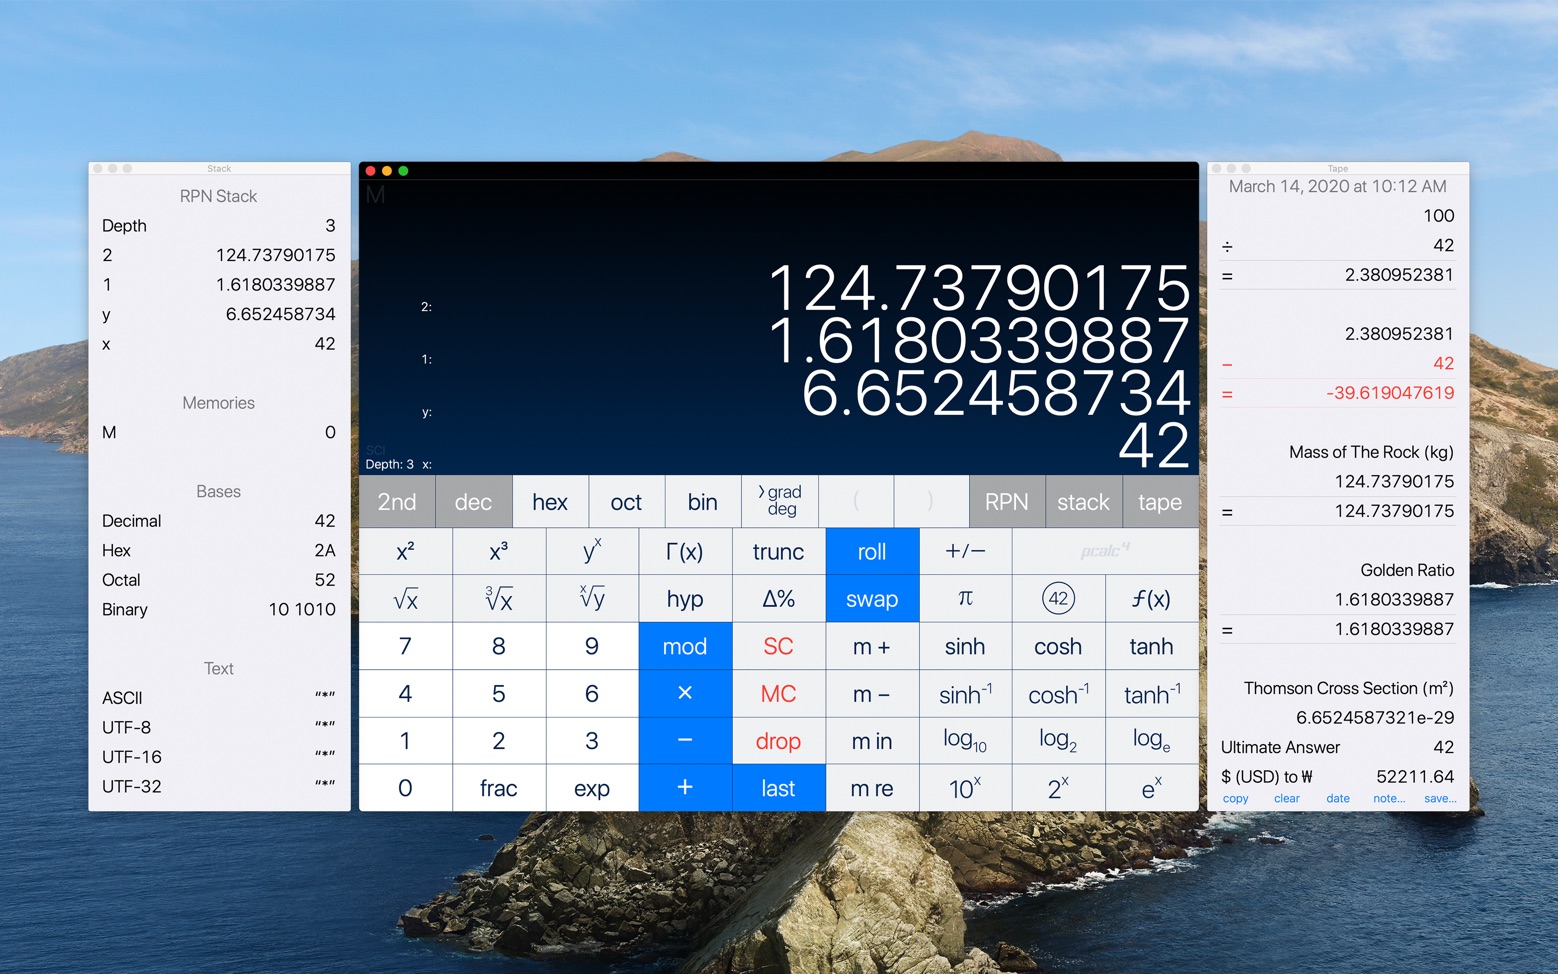Click the digit 0 key
The height and width of the screenshot is (974, 1558).
pyautogui.click(x=405, y=788)
